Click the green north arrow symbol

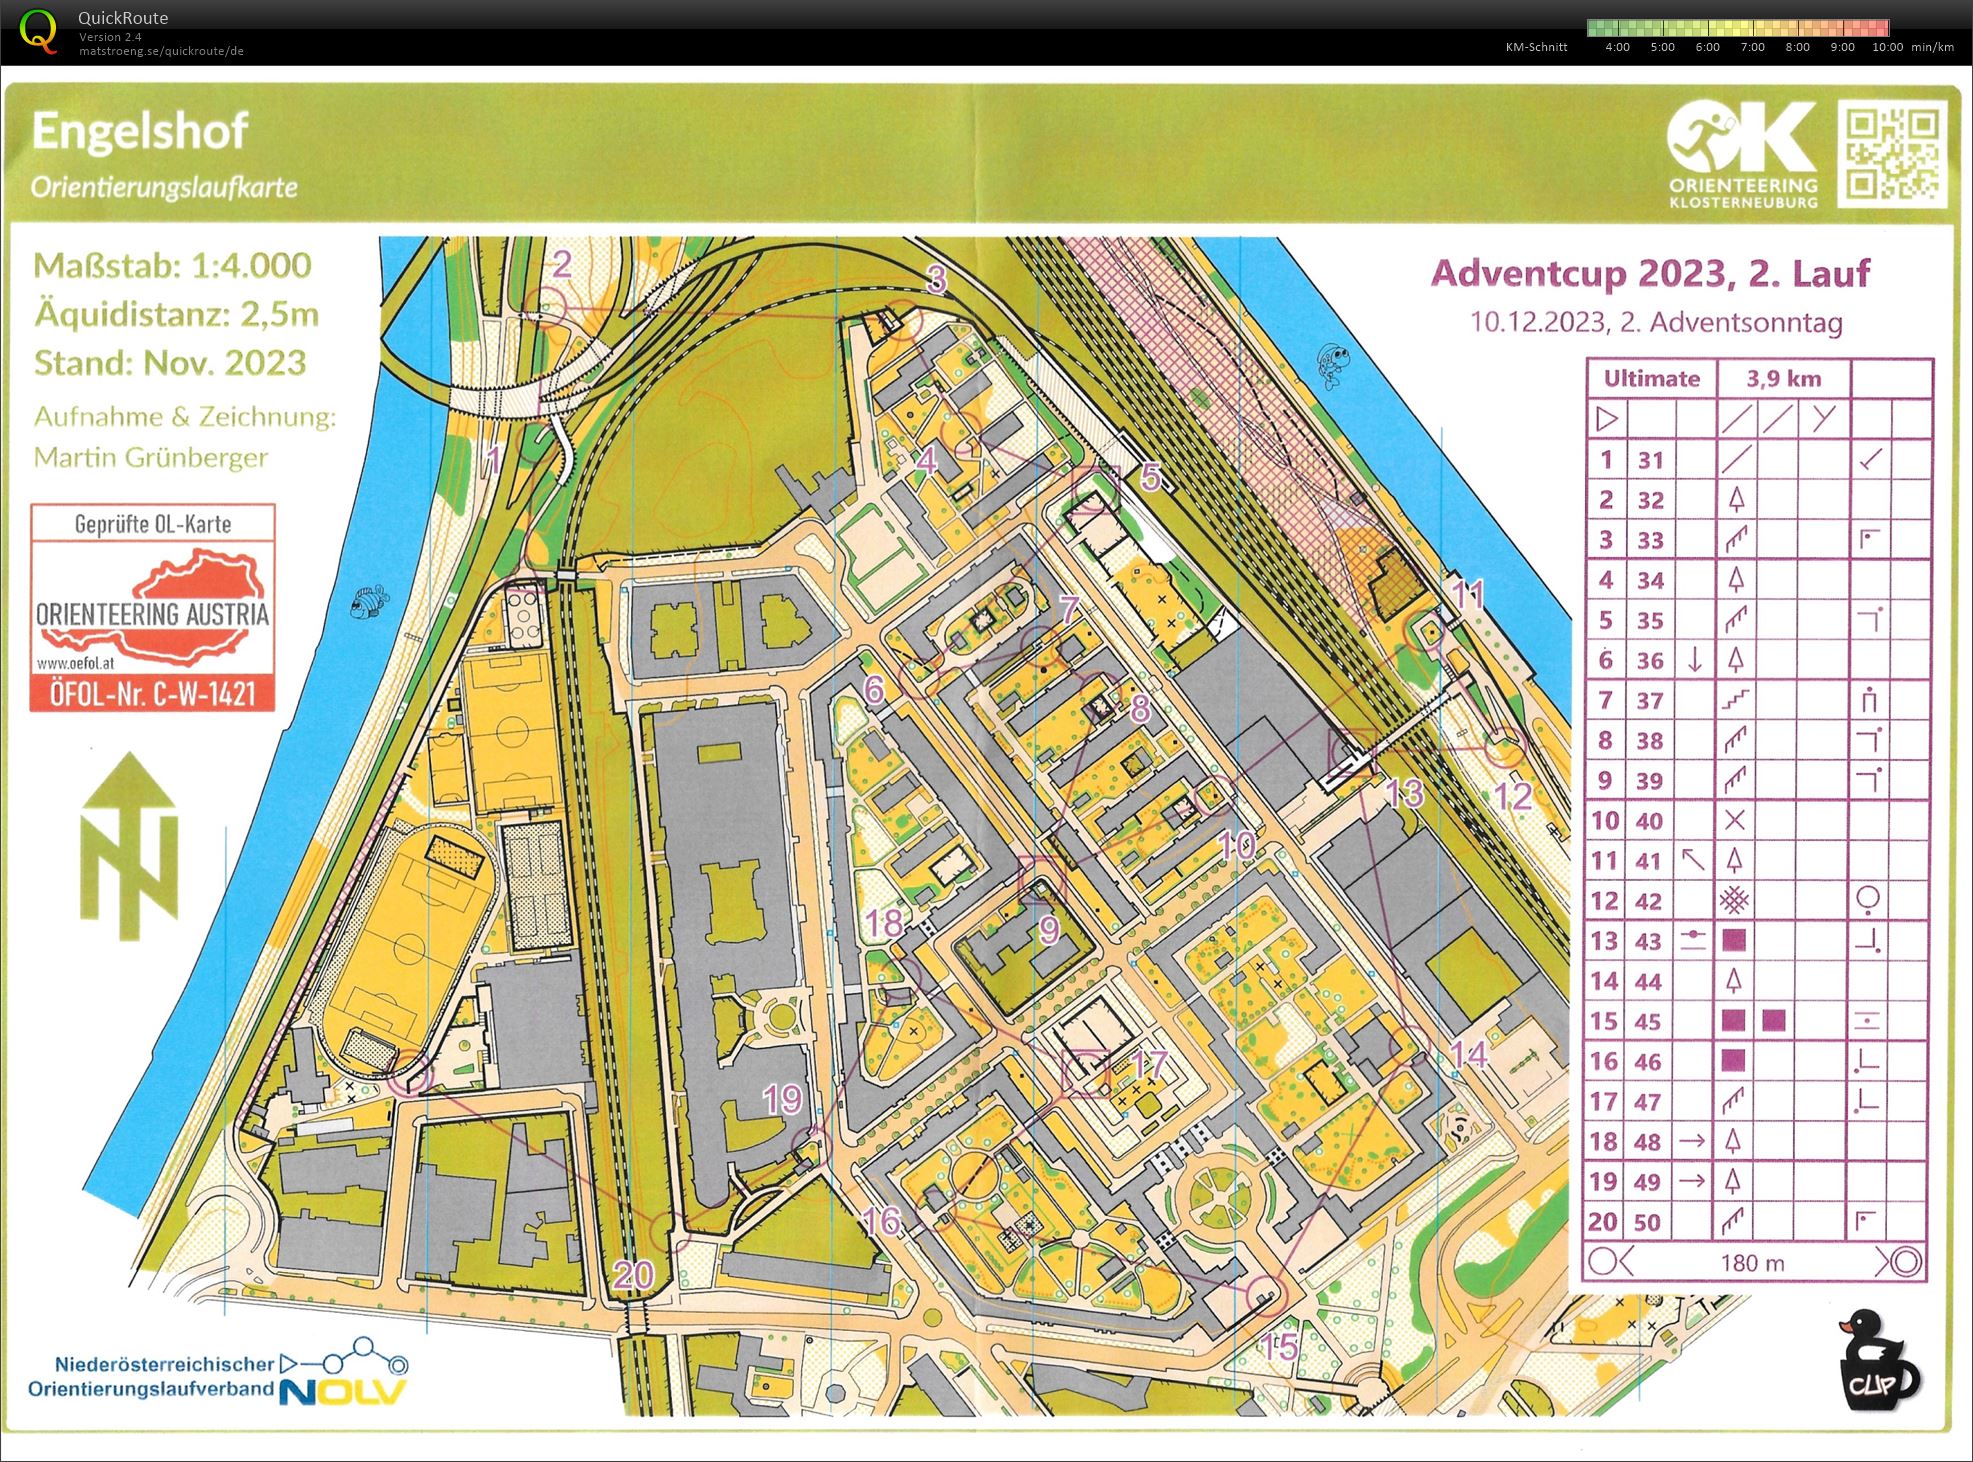tap(129, 846)
